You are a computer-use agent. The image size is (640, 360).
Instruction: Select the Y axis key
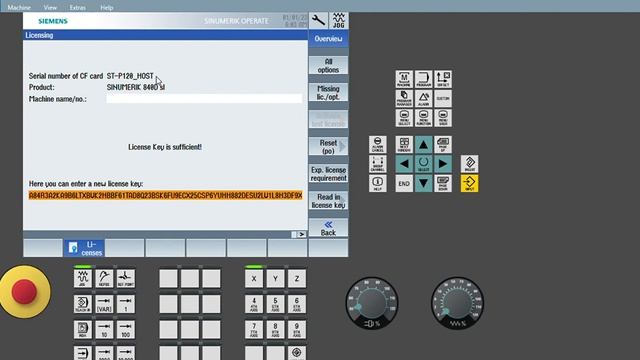click(275, 278)
